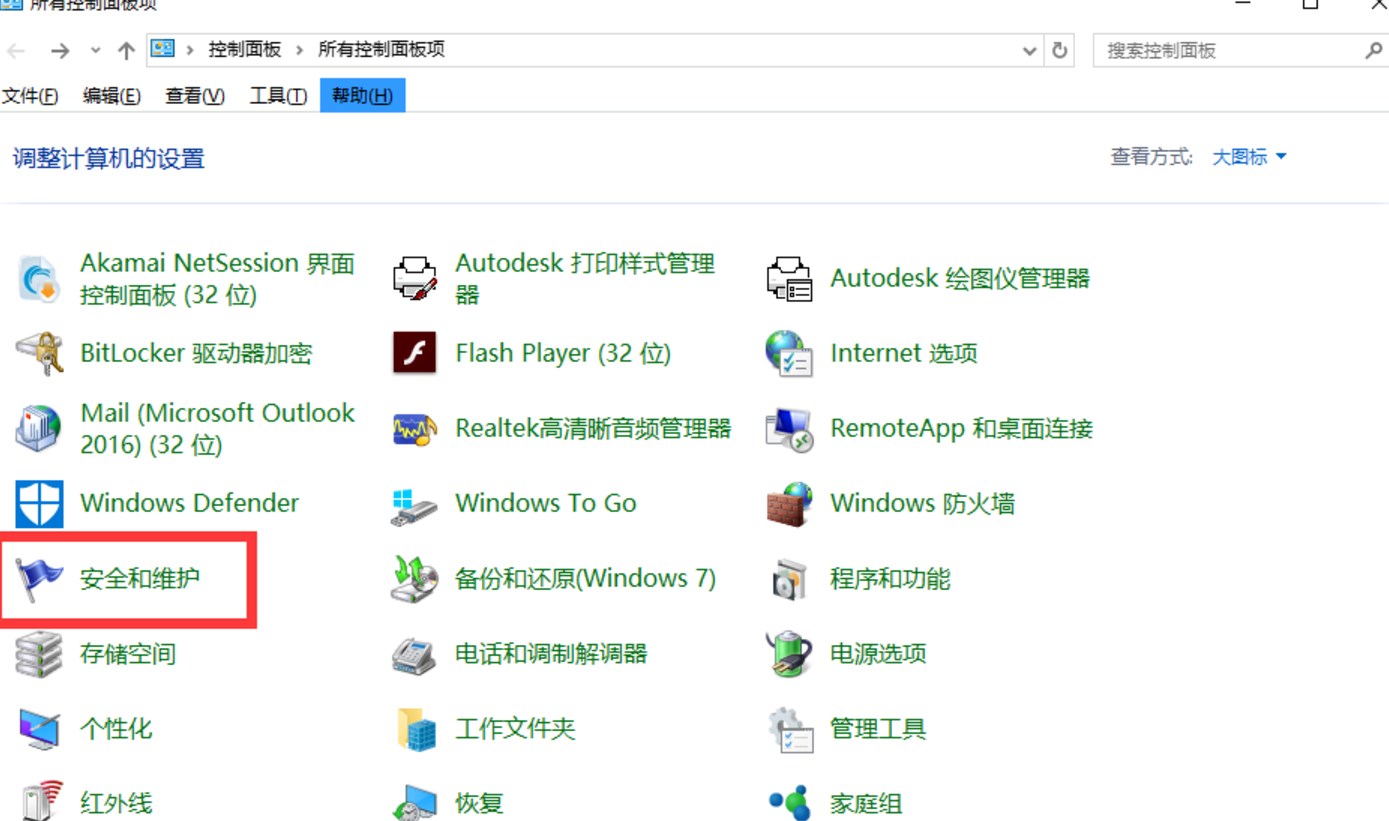Open the Akamai NetSession control panel icon
Viewport: 1389px width, 821px height.
pos(40,279)
